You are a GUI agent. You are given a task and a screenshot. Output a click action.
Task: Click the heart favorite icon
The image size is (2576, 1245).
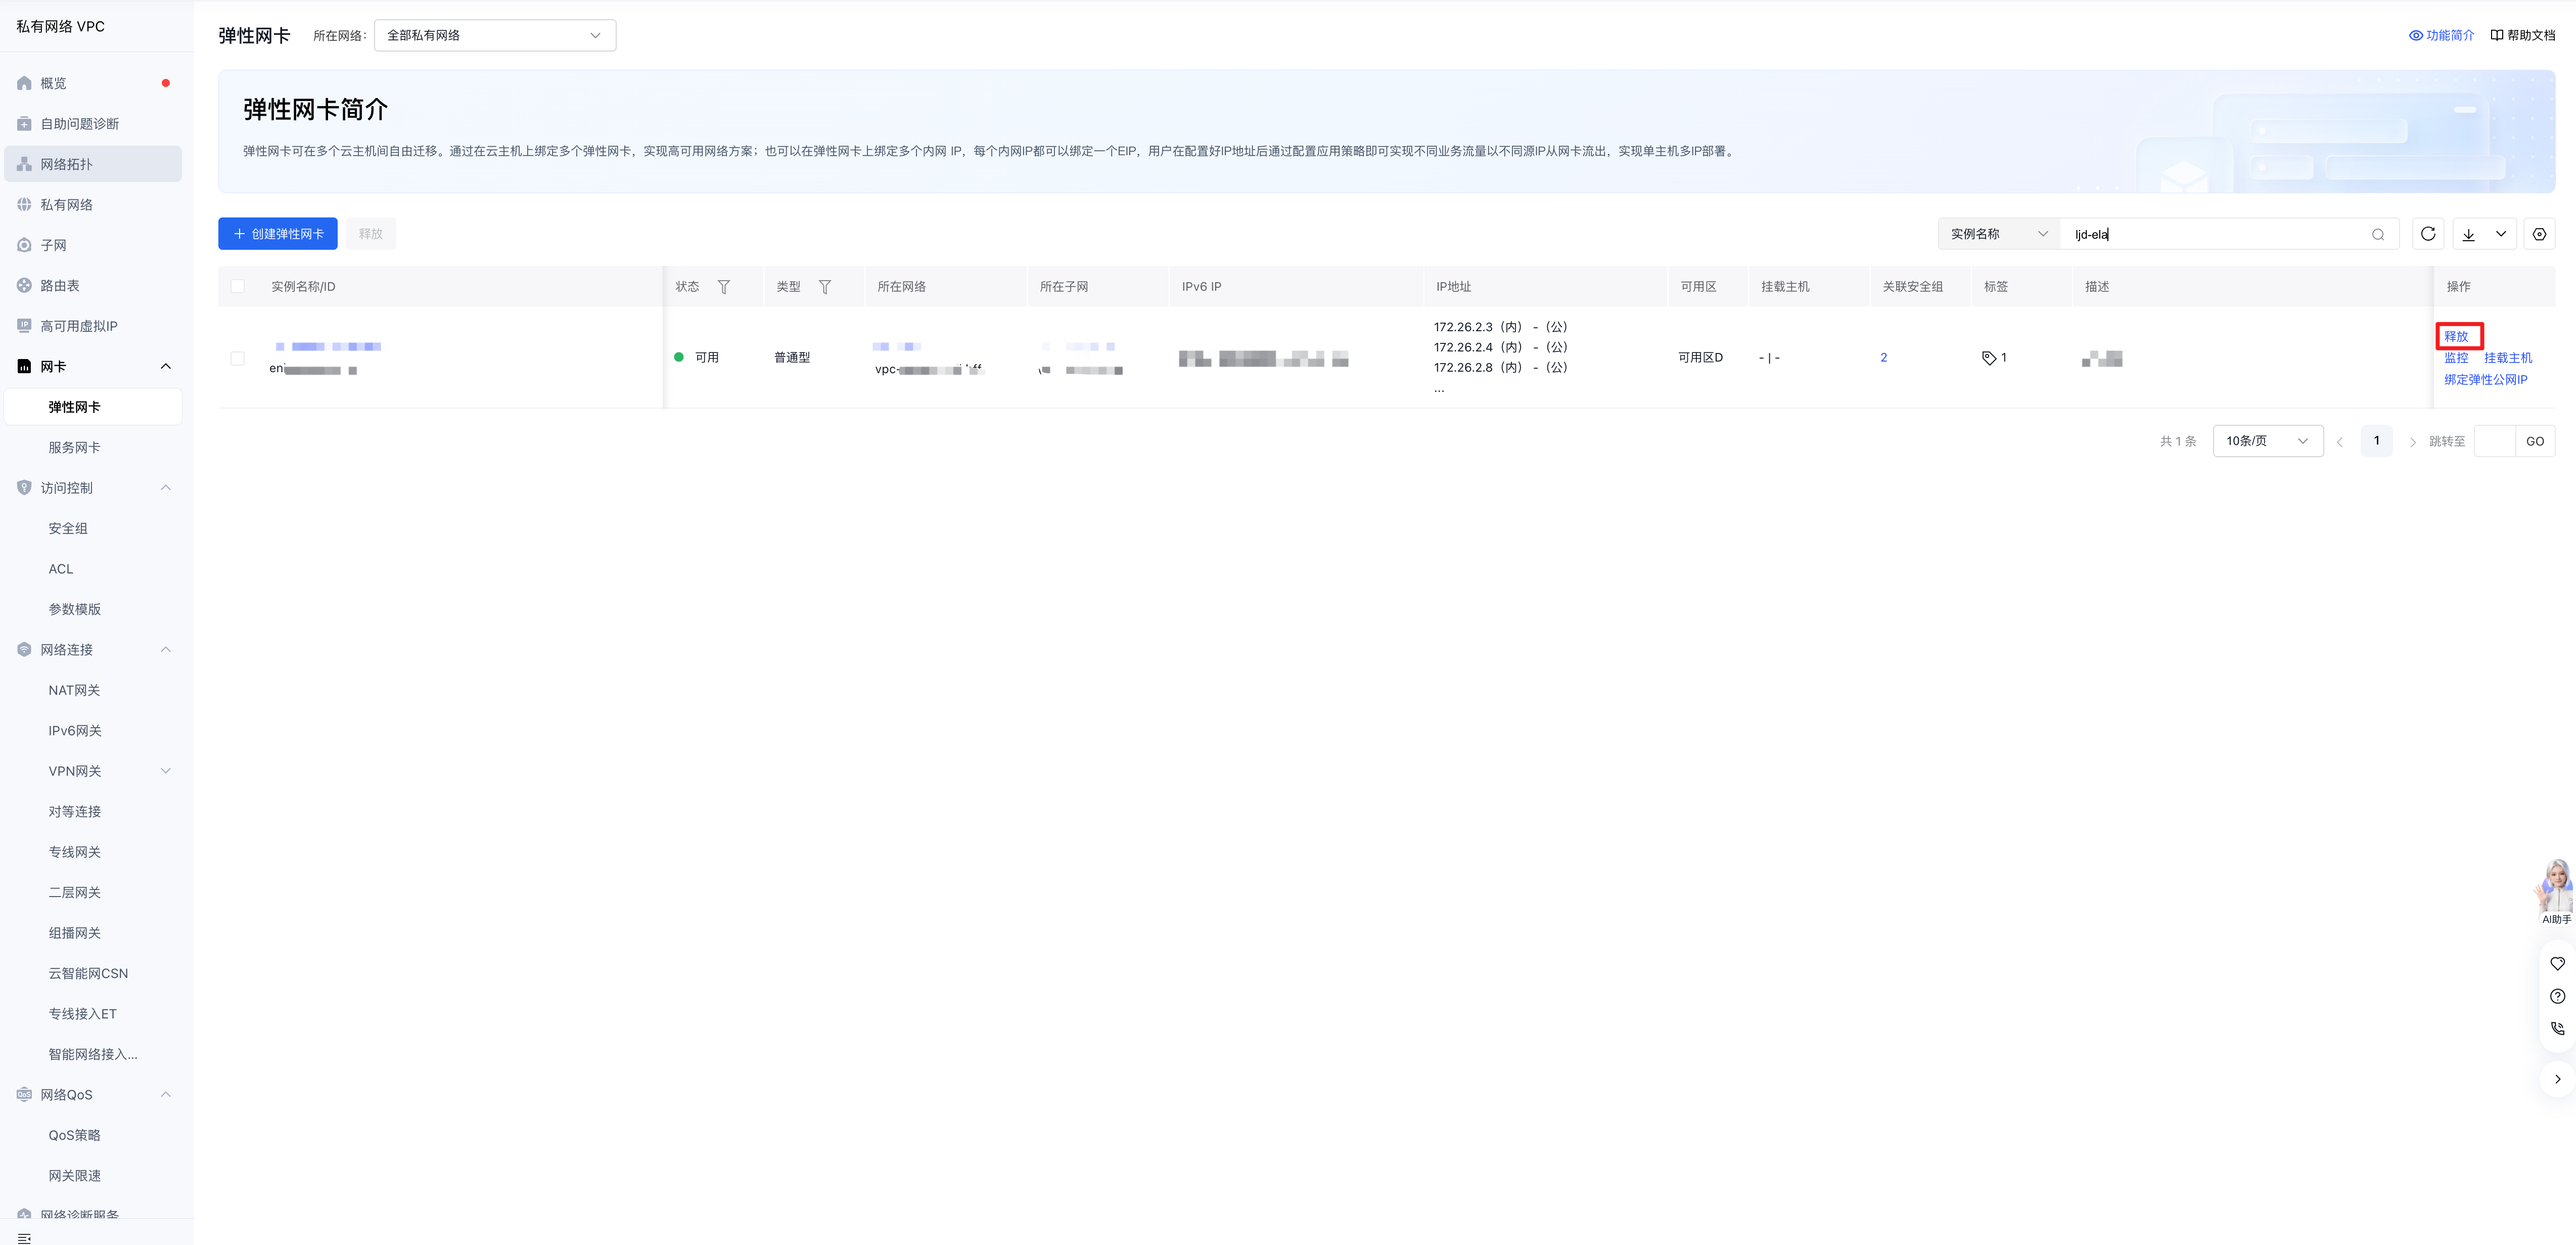pyautogui.click(x=2557, y=964)
